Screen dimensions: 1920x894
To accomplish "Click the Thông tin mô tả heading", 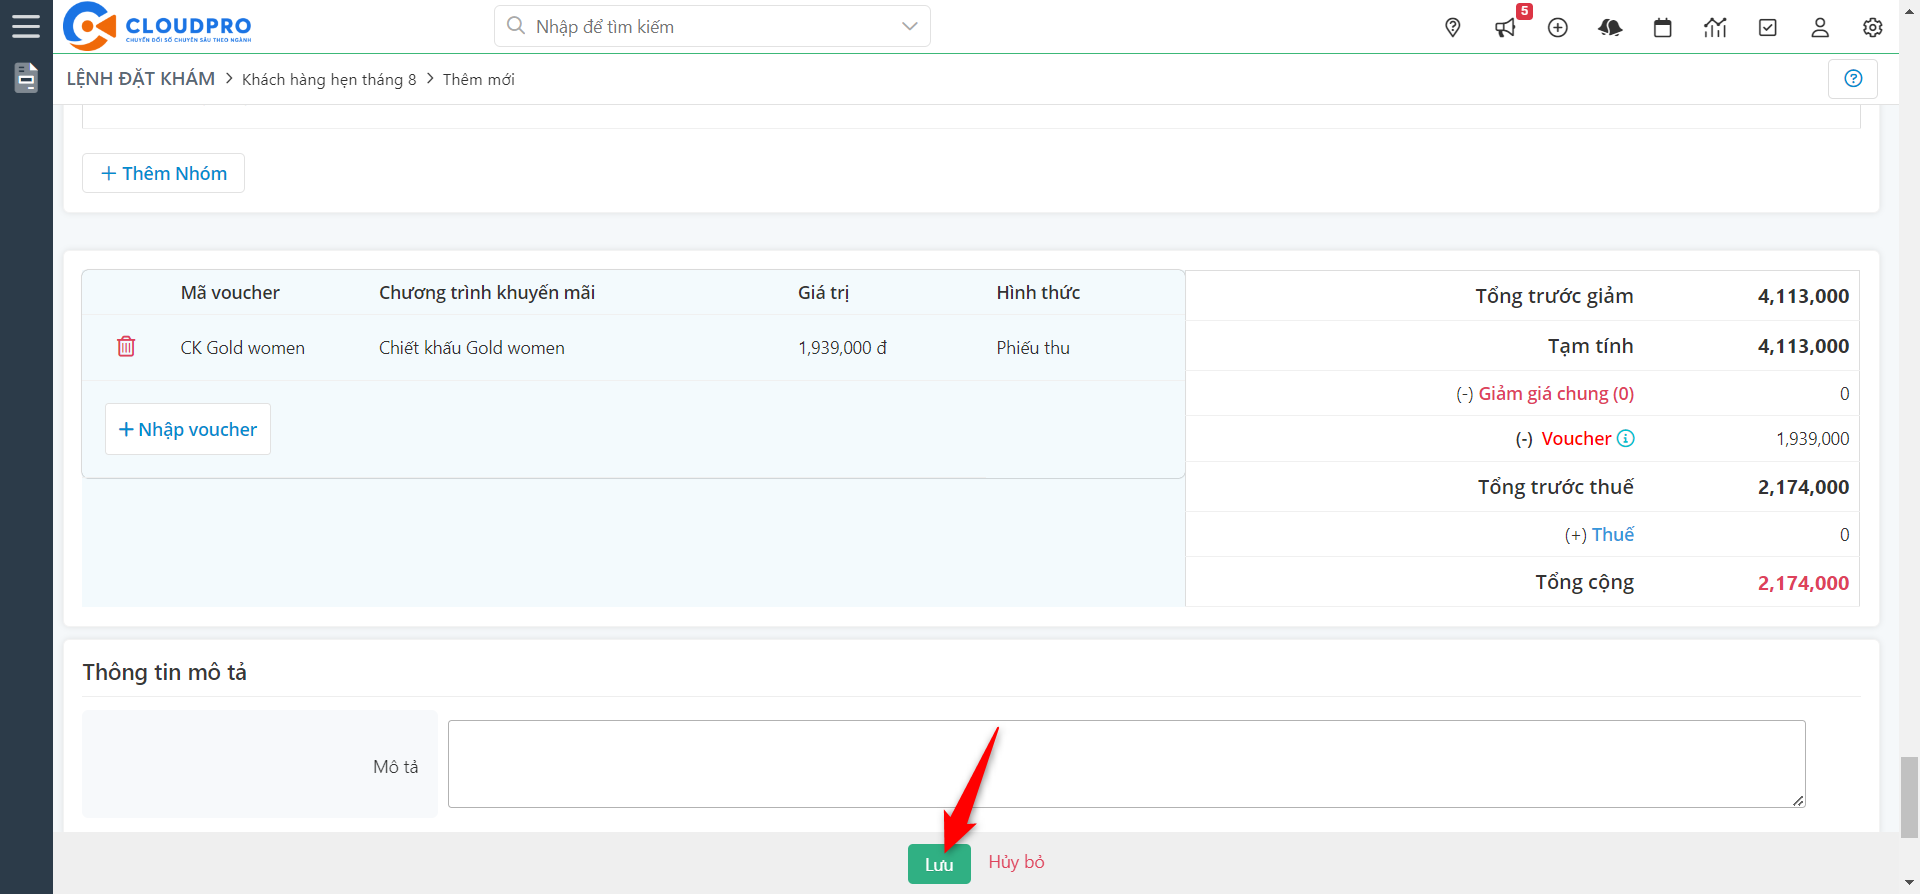I will coord(164,672).
